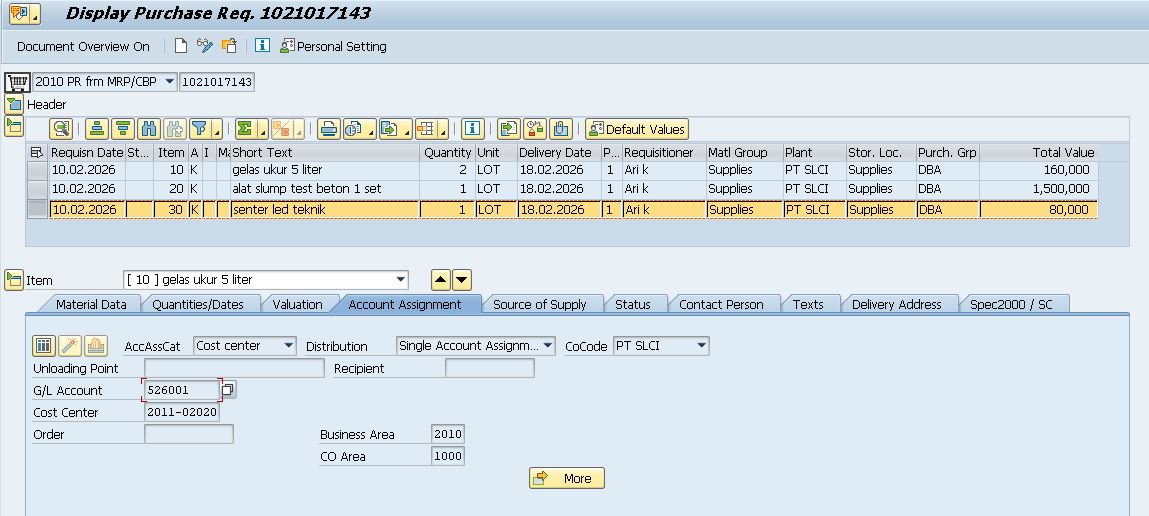Image resolution: width=1149 pixels, height=516 pixels.
Task: Click the More button
Action: (x=566, y=478)
